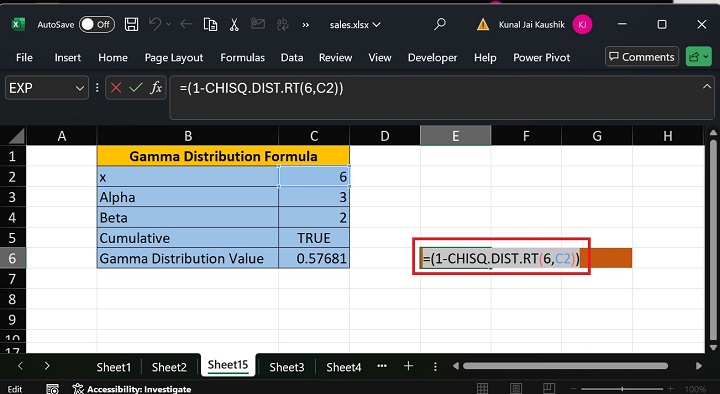Open the Page Layout tab
720x394 pixels.
[x=174, y=57]
